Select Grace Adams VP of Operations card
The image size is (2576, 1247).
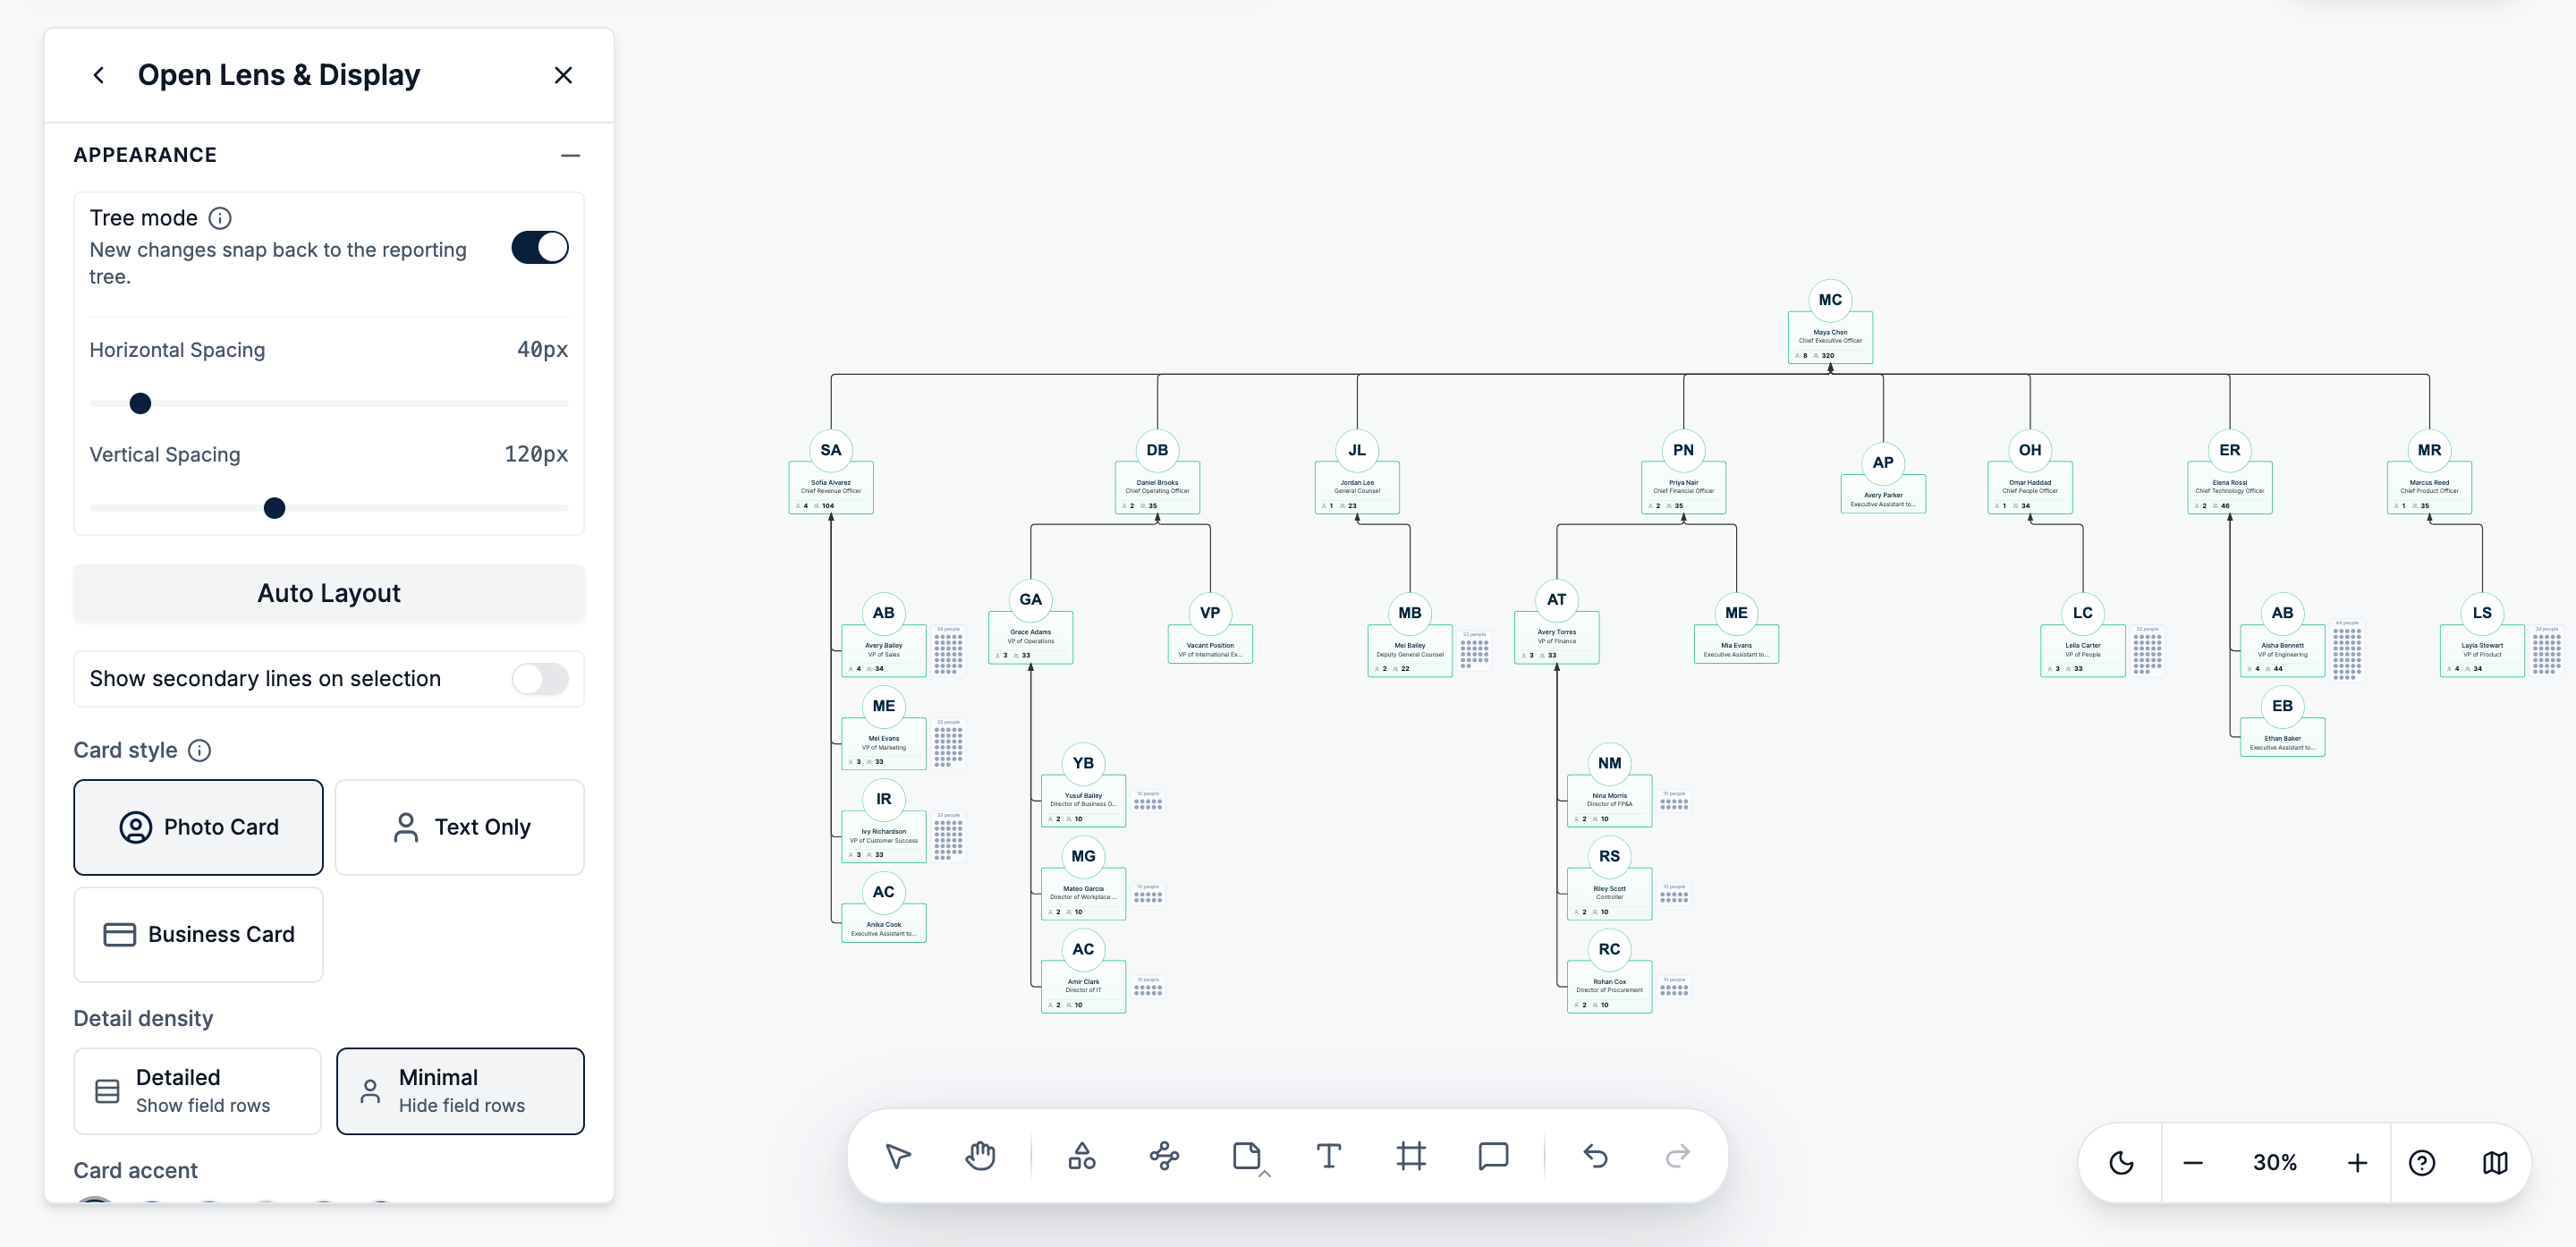pos(1030,637)
